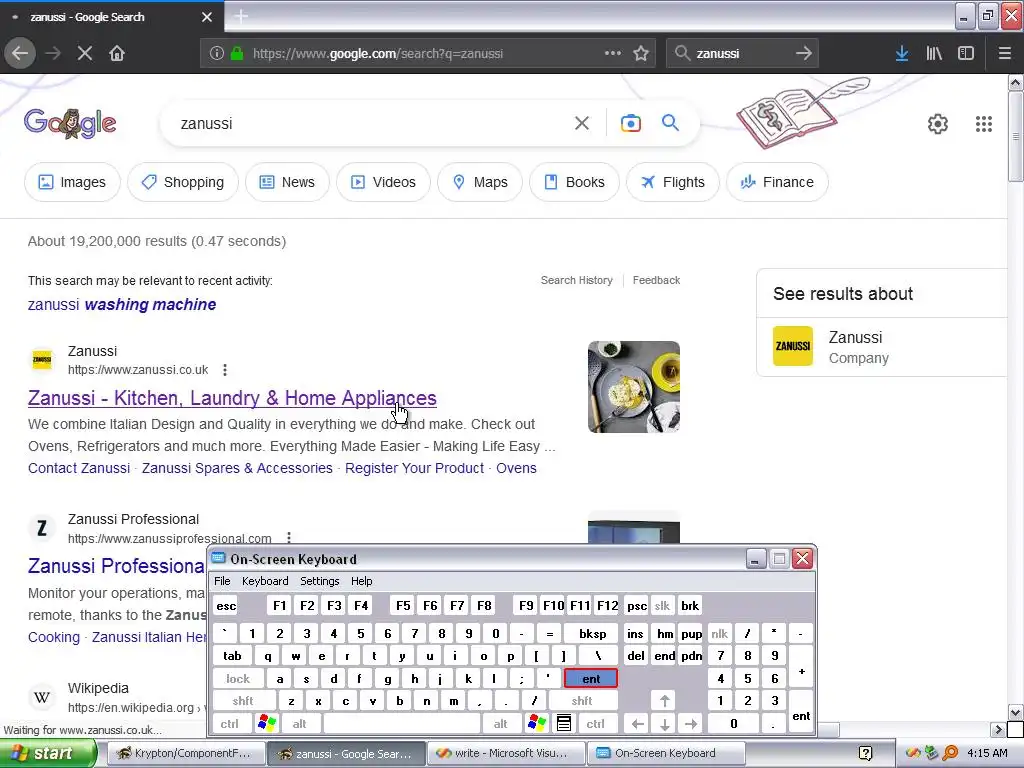Toggle left alt key on On-Screen Keyboard

[300, 724]
